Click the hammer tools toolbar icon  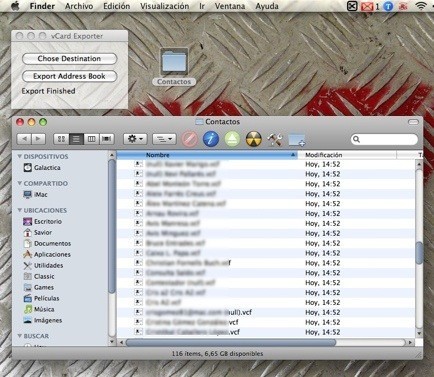[275, 139]
